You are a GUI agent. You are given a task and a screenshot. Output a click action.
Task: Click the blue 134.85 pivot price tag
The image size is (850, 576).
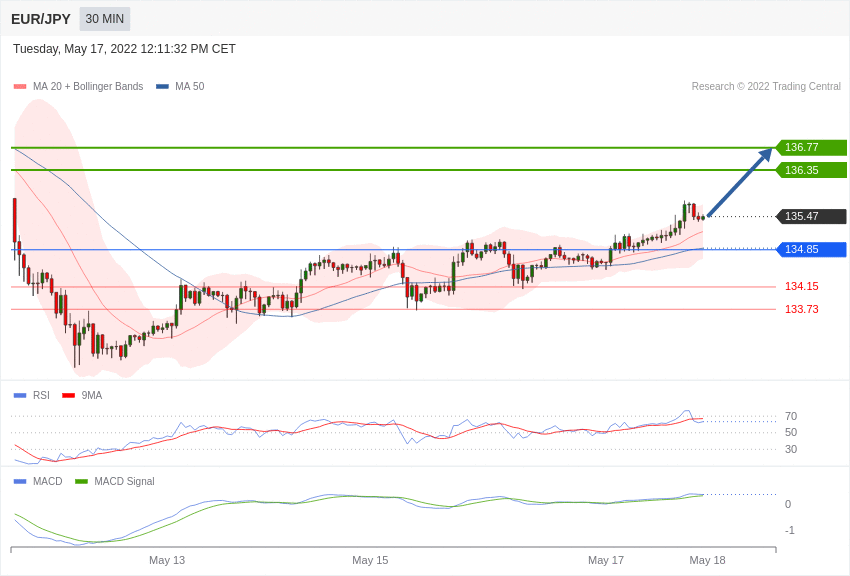(x=811, y=249)
